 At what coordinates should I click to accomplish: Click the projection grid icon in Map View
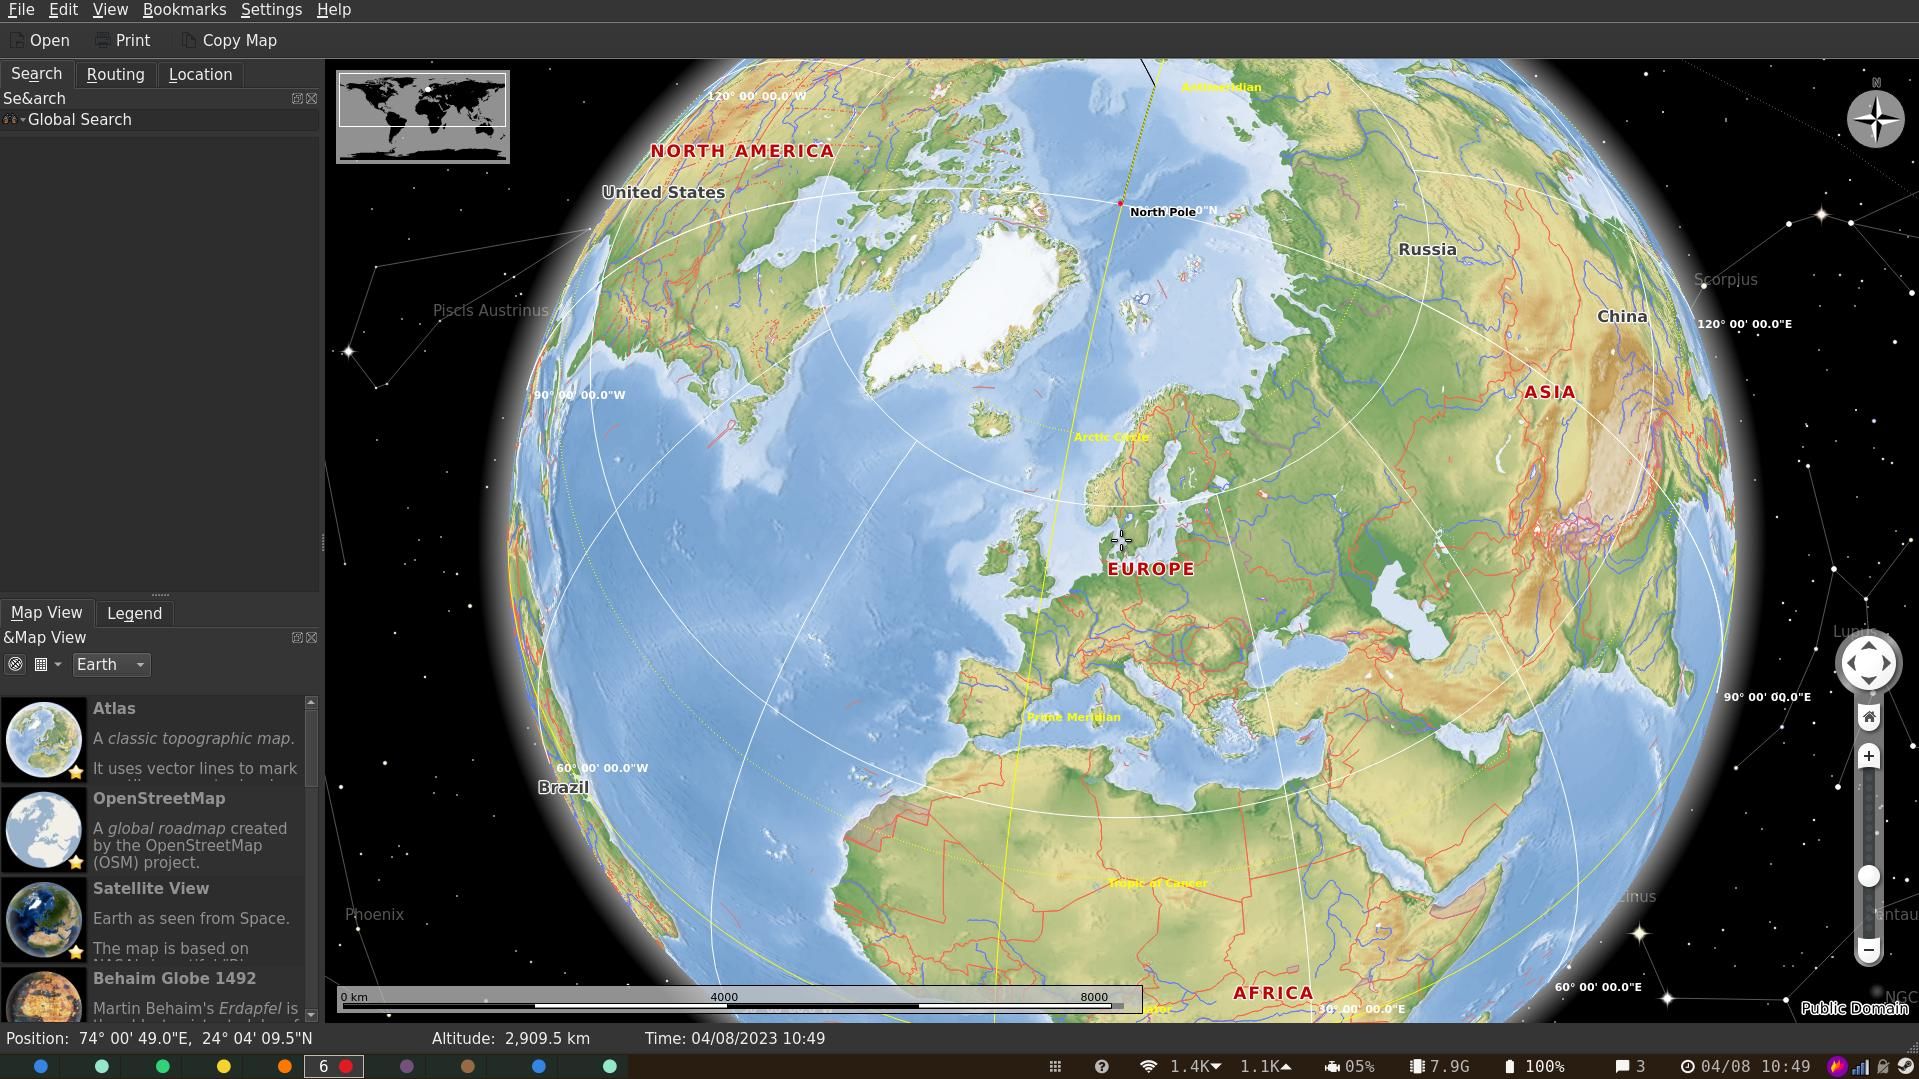click(41, 664)
